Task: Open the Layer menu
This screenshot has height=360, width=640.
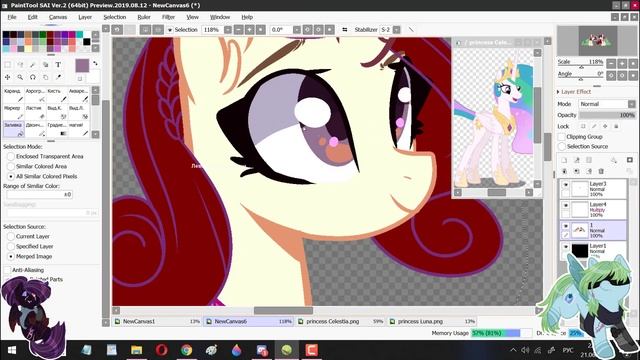Action: point(85,17)
